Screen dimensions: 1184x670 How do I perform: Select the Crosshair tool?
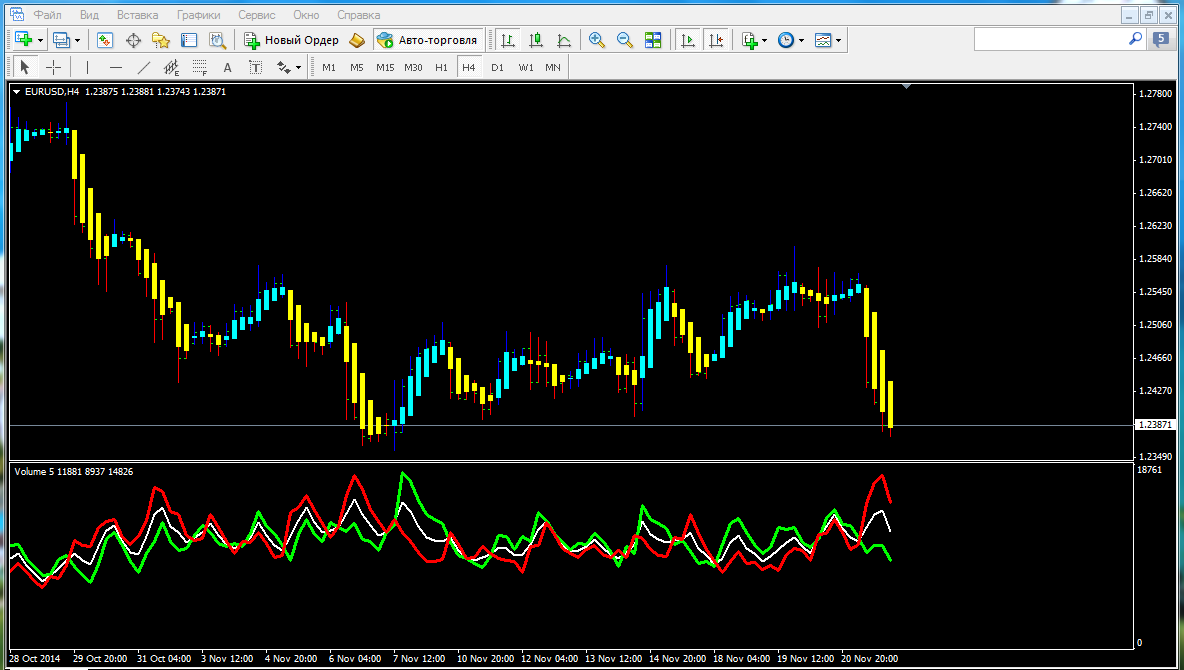(x=54, y=67)
